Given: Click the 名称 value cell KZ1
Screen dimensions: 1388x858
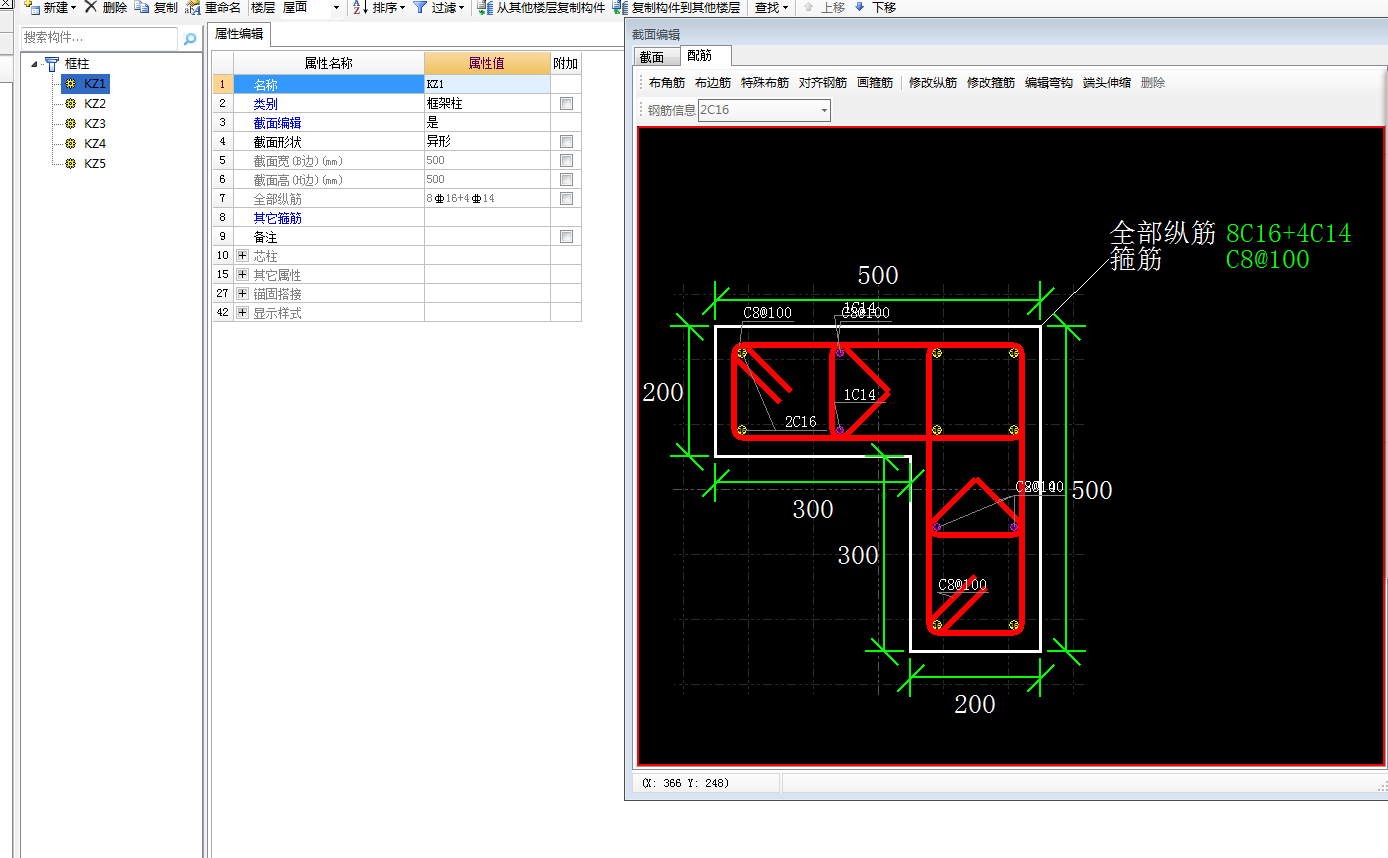Looking at the screenshot, I should (x=487, y=84).
